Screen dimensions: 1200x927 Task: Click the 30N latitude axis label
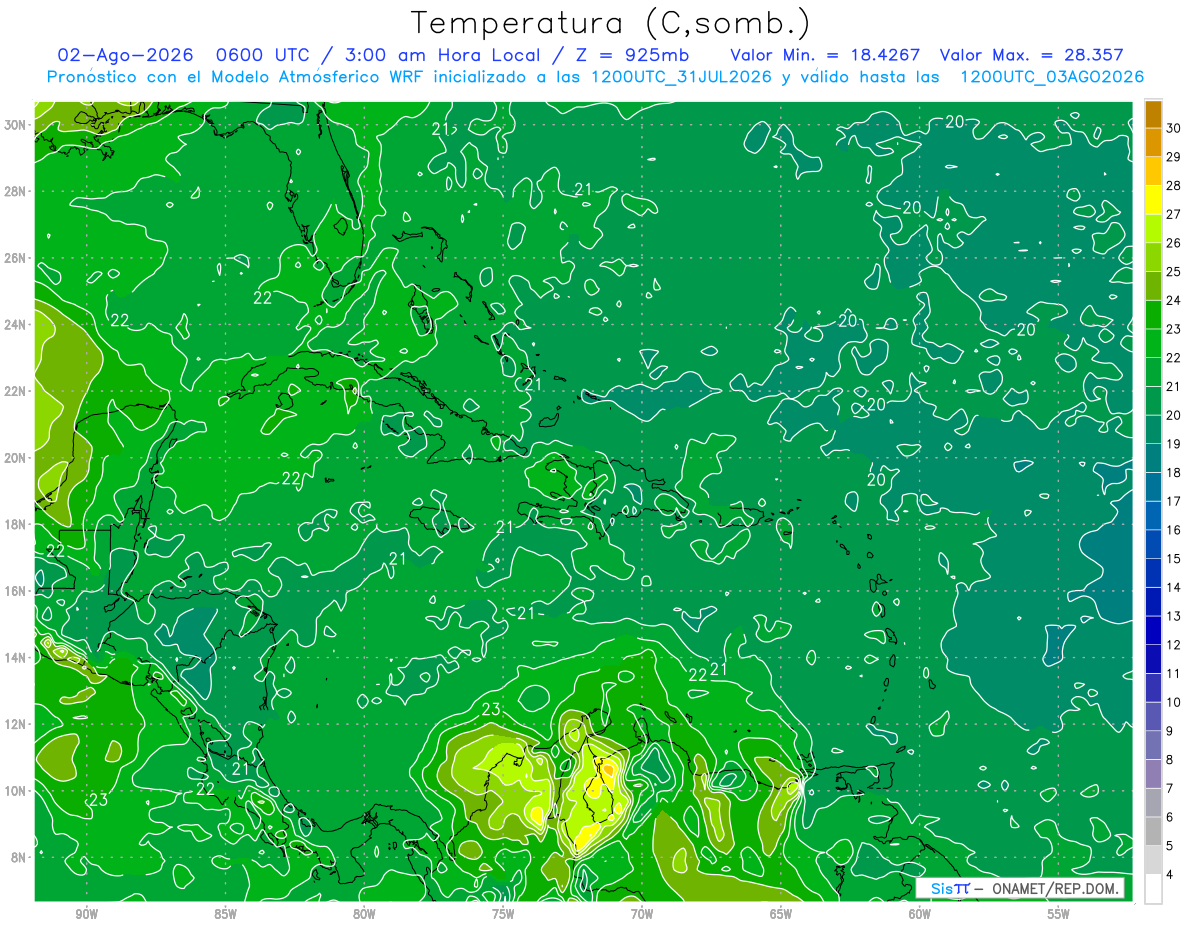(x=17, y=125)
